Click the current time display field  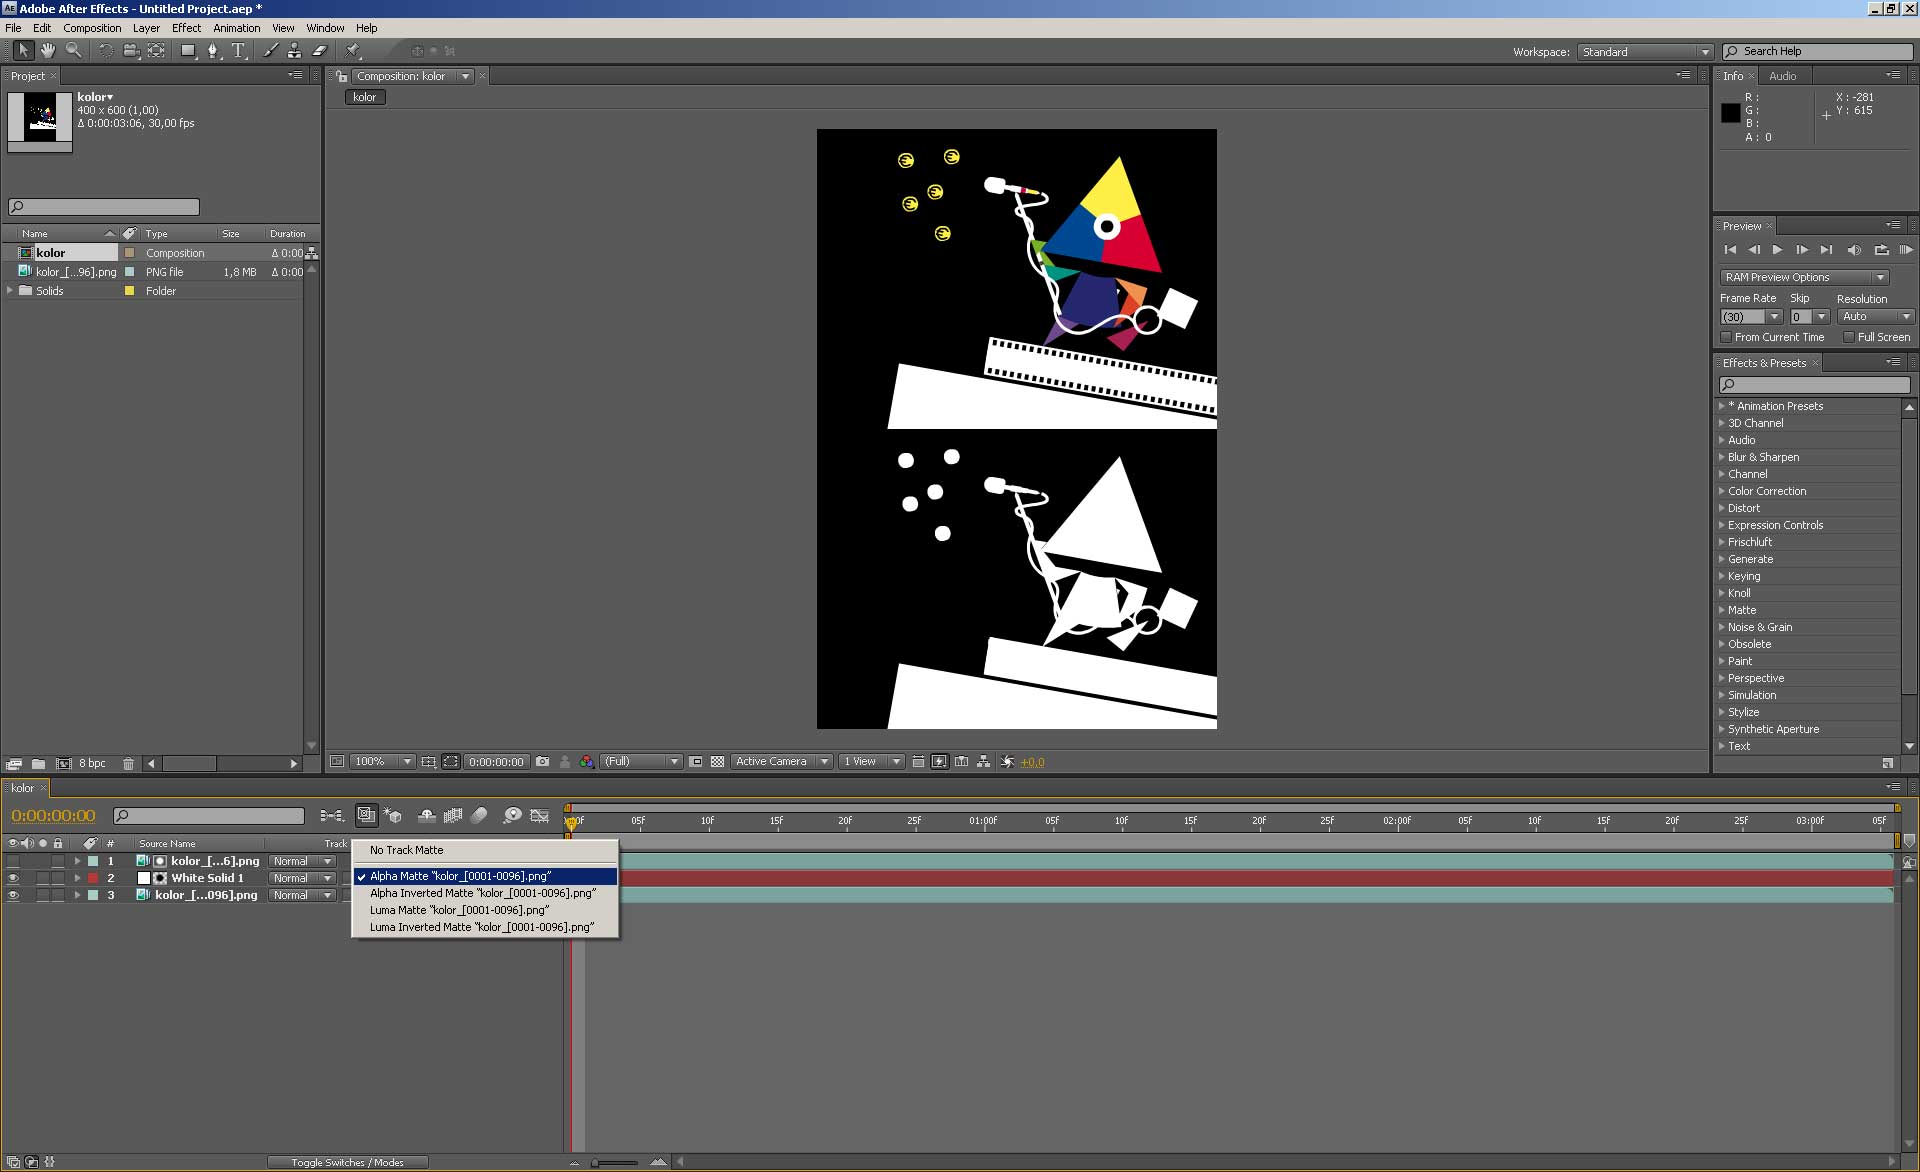tap(49, 816)
